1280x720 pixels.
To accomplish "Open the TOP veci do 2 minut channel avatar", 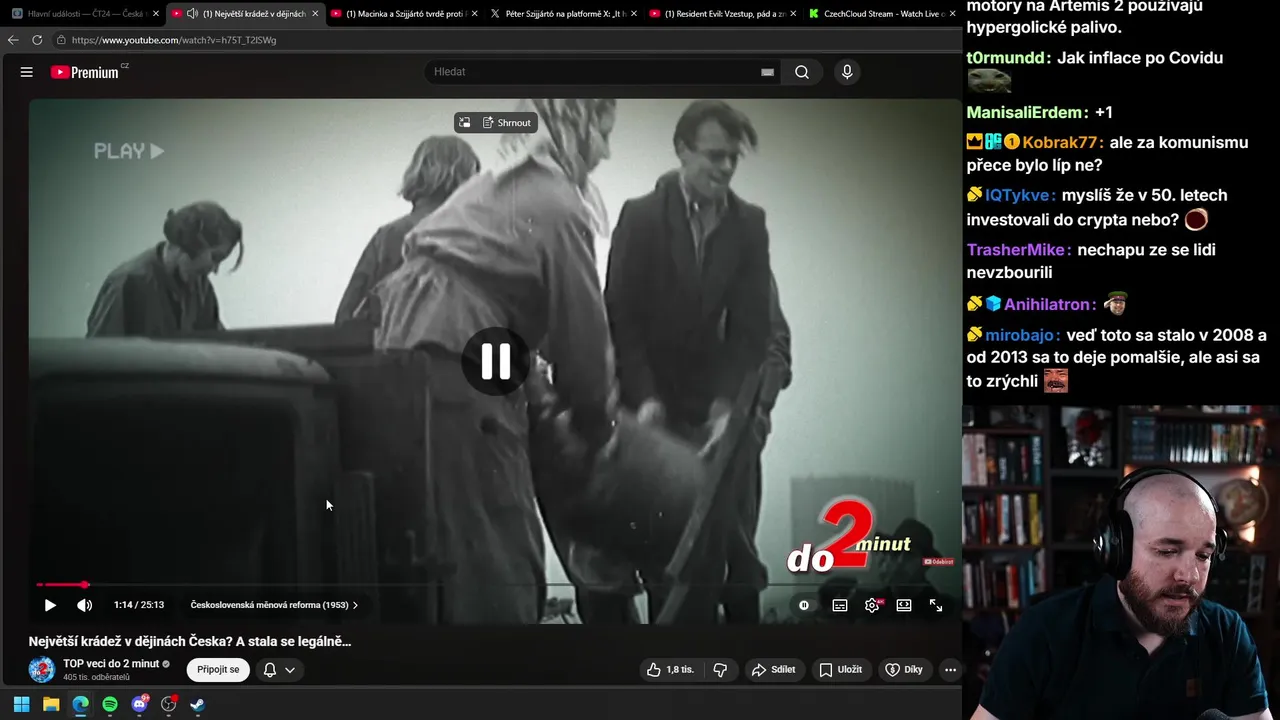I will [41, 670].
